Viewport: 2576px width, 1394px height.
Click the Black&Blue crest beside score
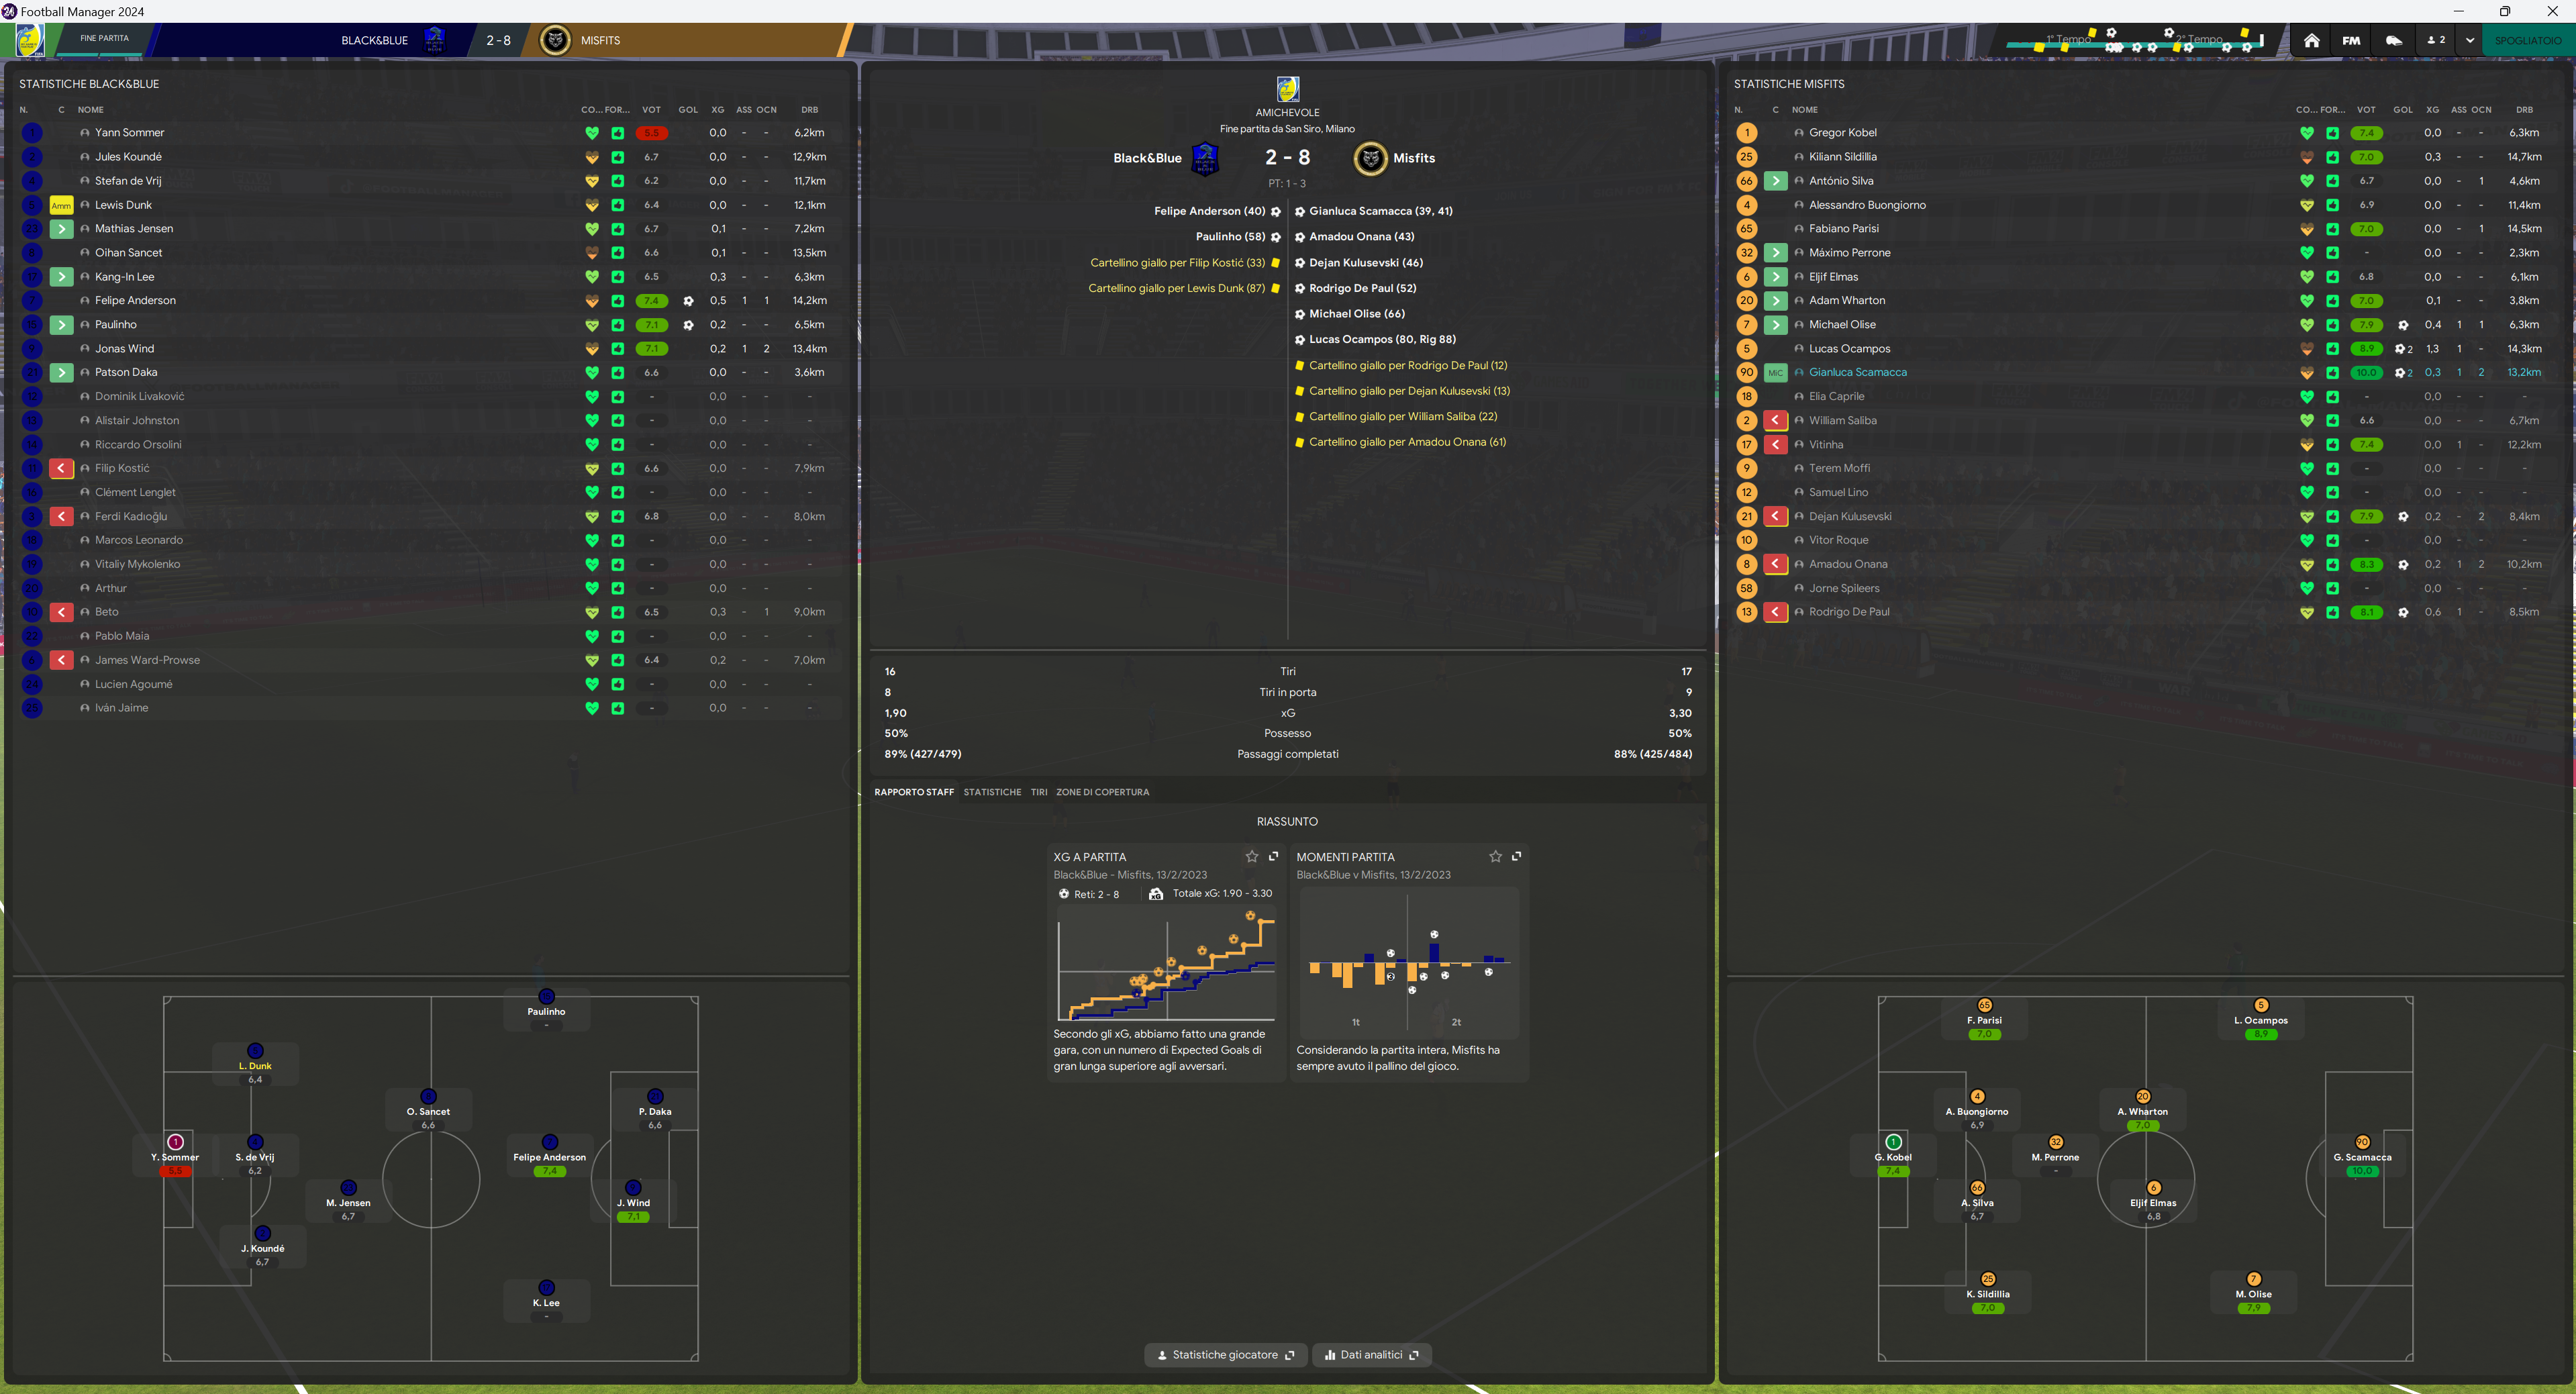[1206, 158]
